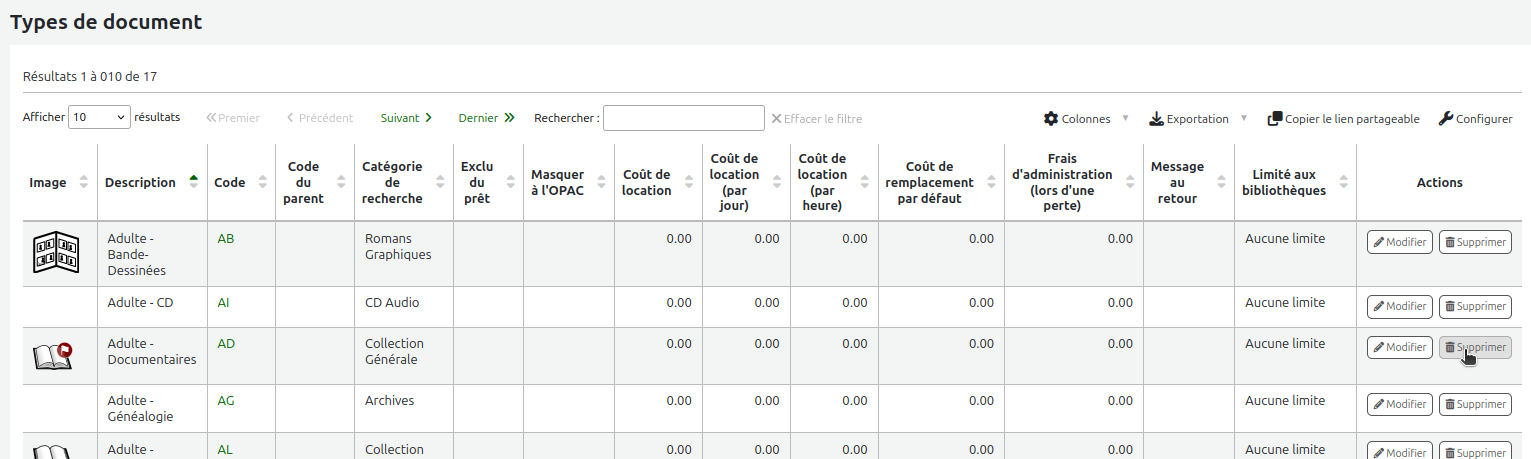Select Collection Générale in AD row
The width and height of the screenshot is (1531, 459).
point(404,356)
